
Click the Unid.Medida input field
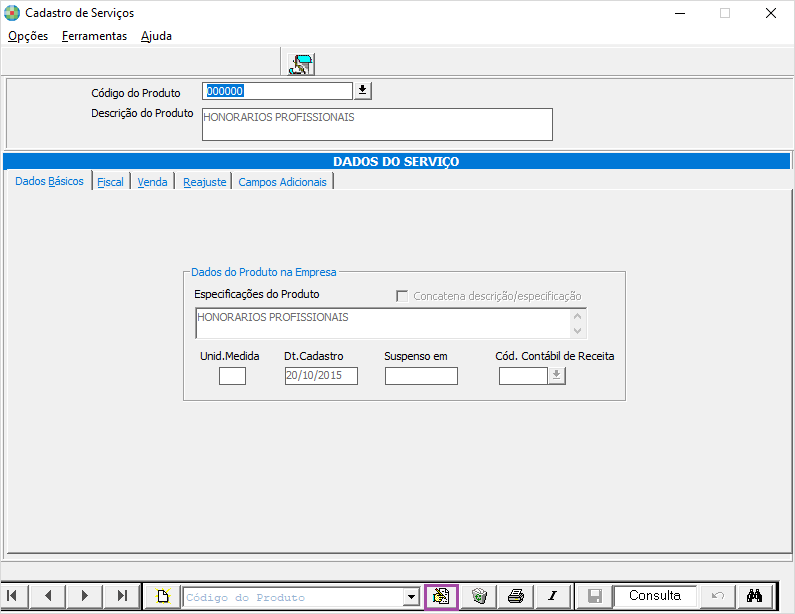(232, 376)
